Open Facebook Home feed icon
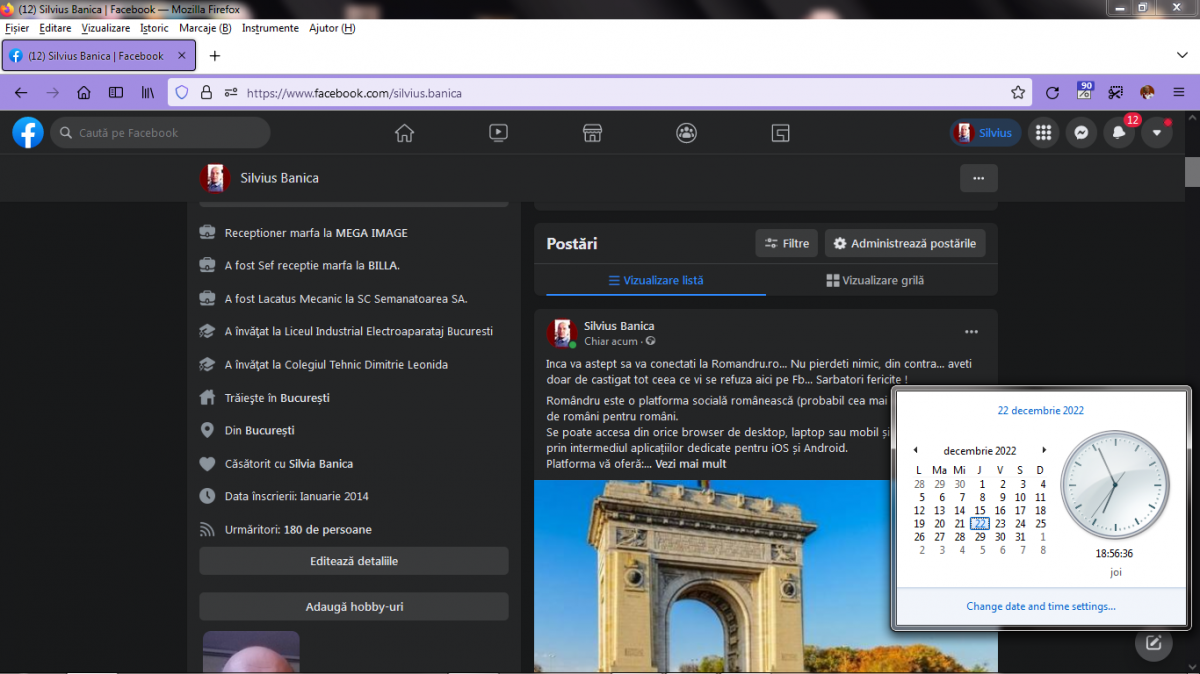The image size is (1200, 674). click(x=404, y=133)
